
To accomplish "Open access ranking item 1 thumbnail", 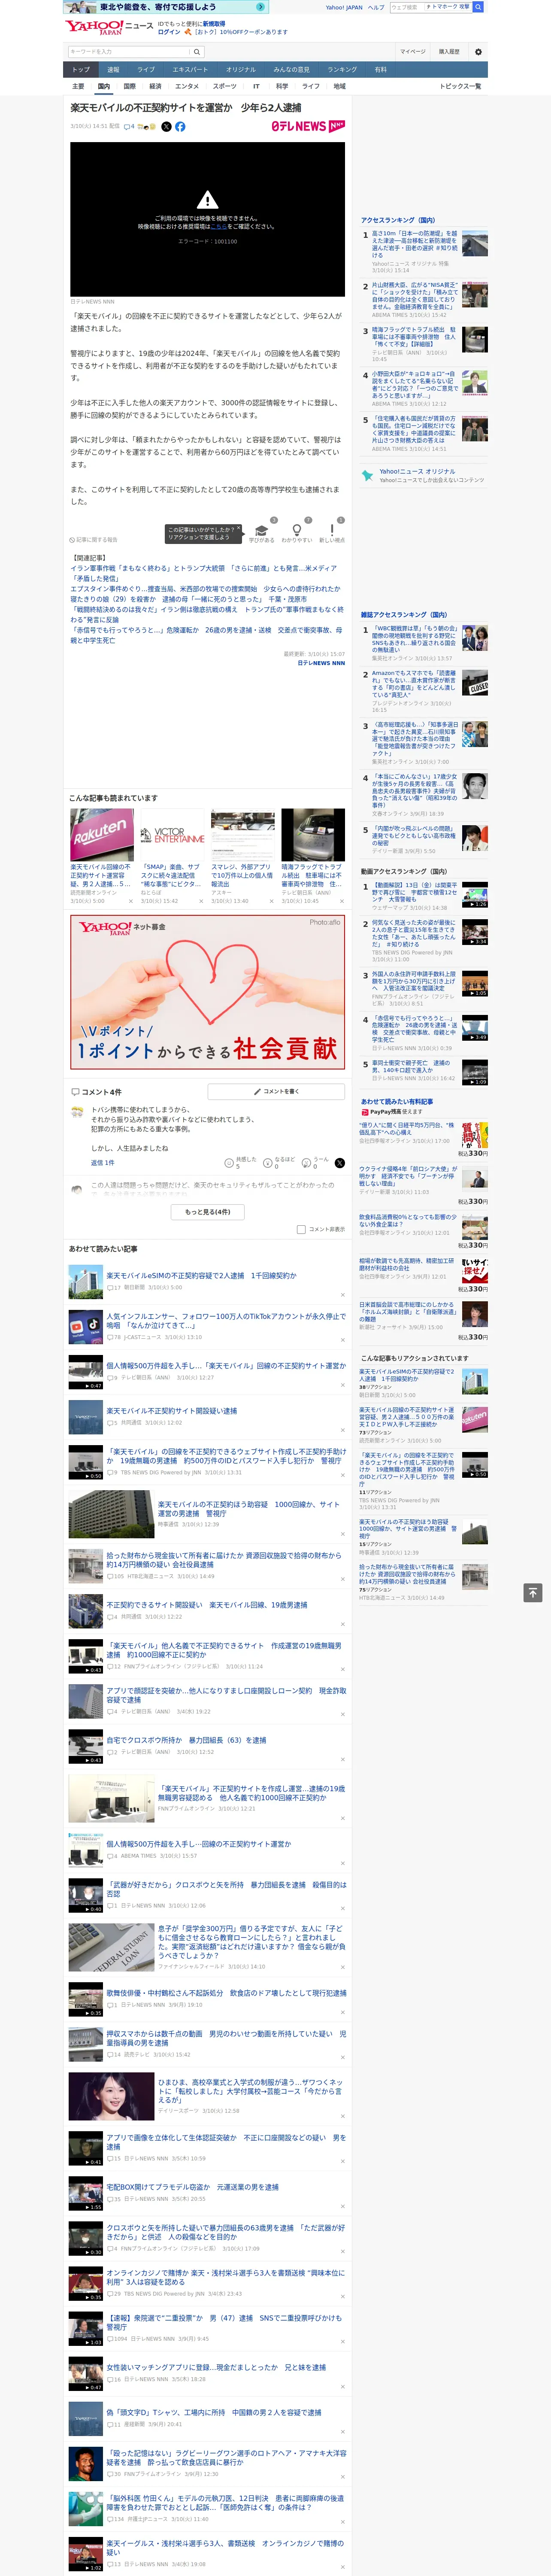I will coord(475,243).
